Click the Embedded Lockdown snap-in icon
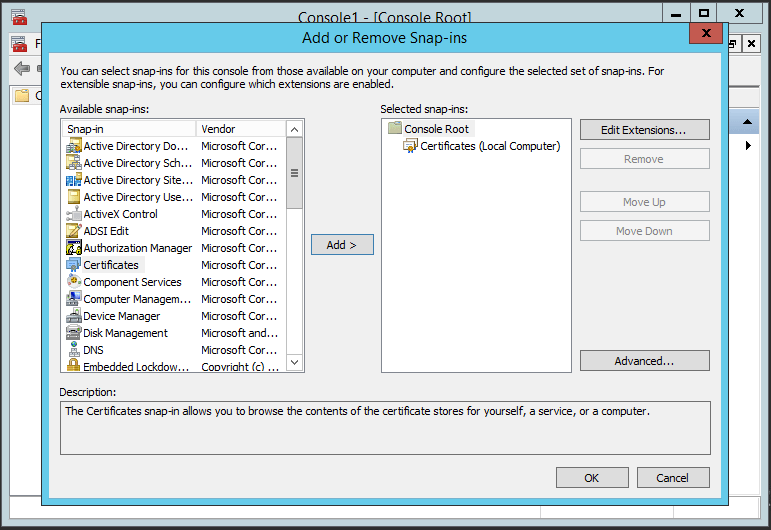 (73, 367)
